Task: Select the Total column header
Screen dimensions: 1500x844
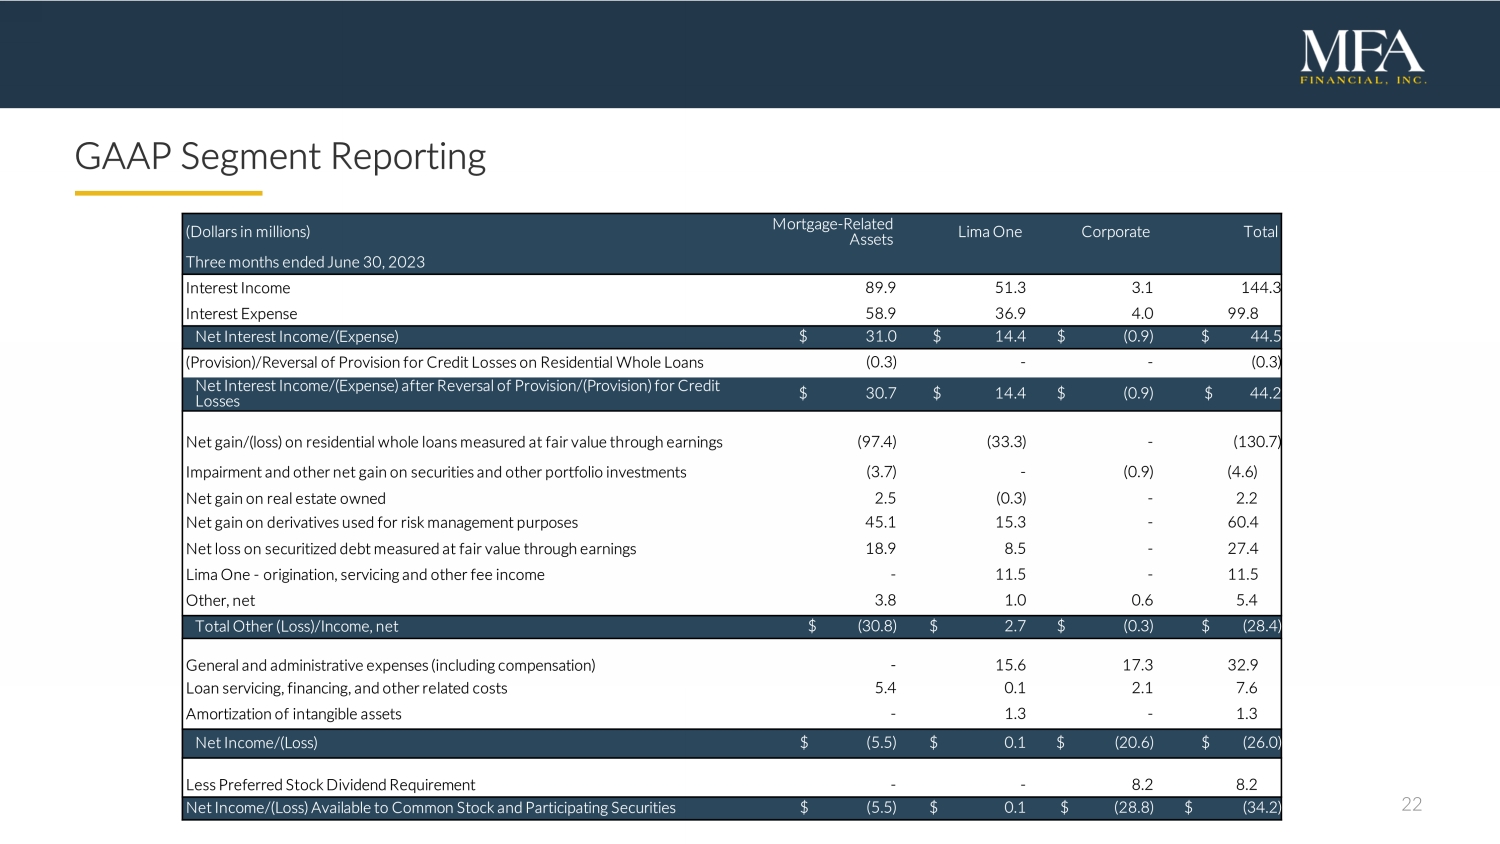Action: (x=1260, y=232)
